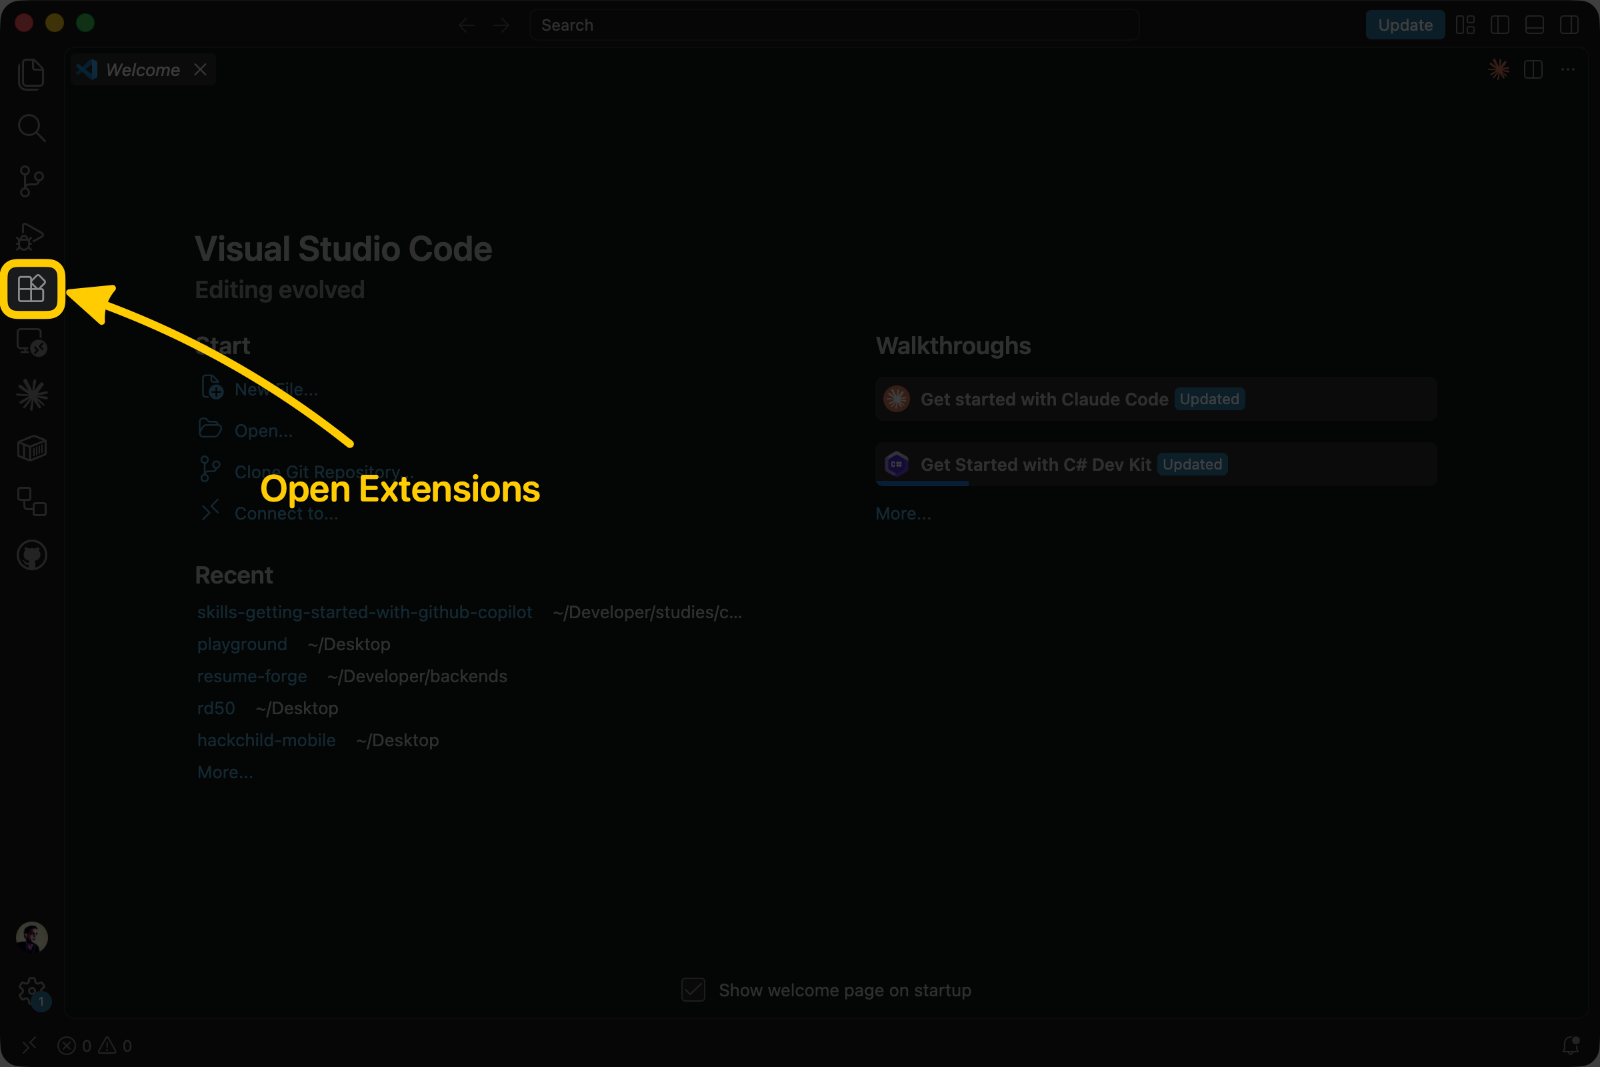The width and height of the screenshot is (1600, 1067).
Task: Go forward with the right arrow
Action: click(x=501, y=25)
